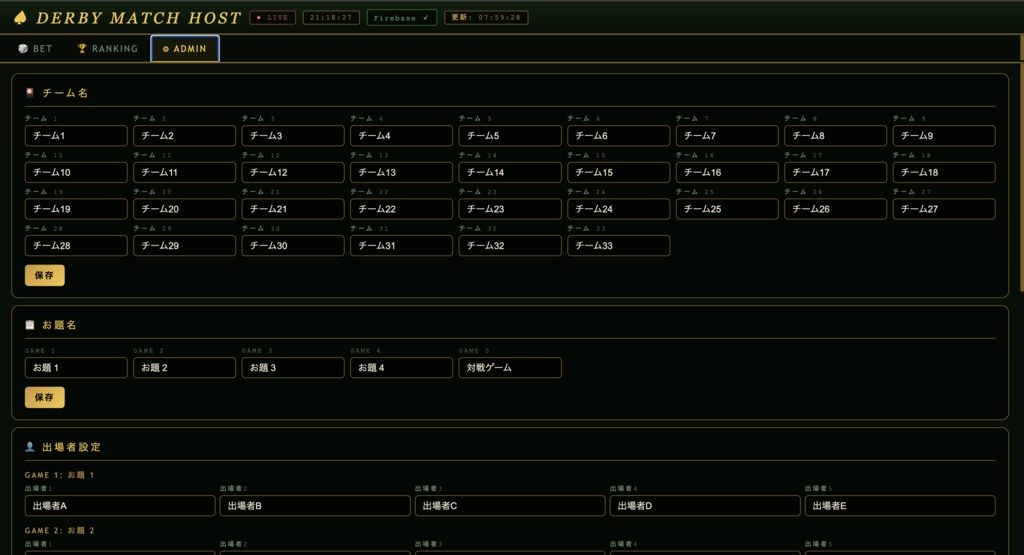Edit the 出場者E contestant field
This screenshot has height=555, width=1024.
point(900,505)
